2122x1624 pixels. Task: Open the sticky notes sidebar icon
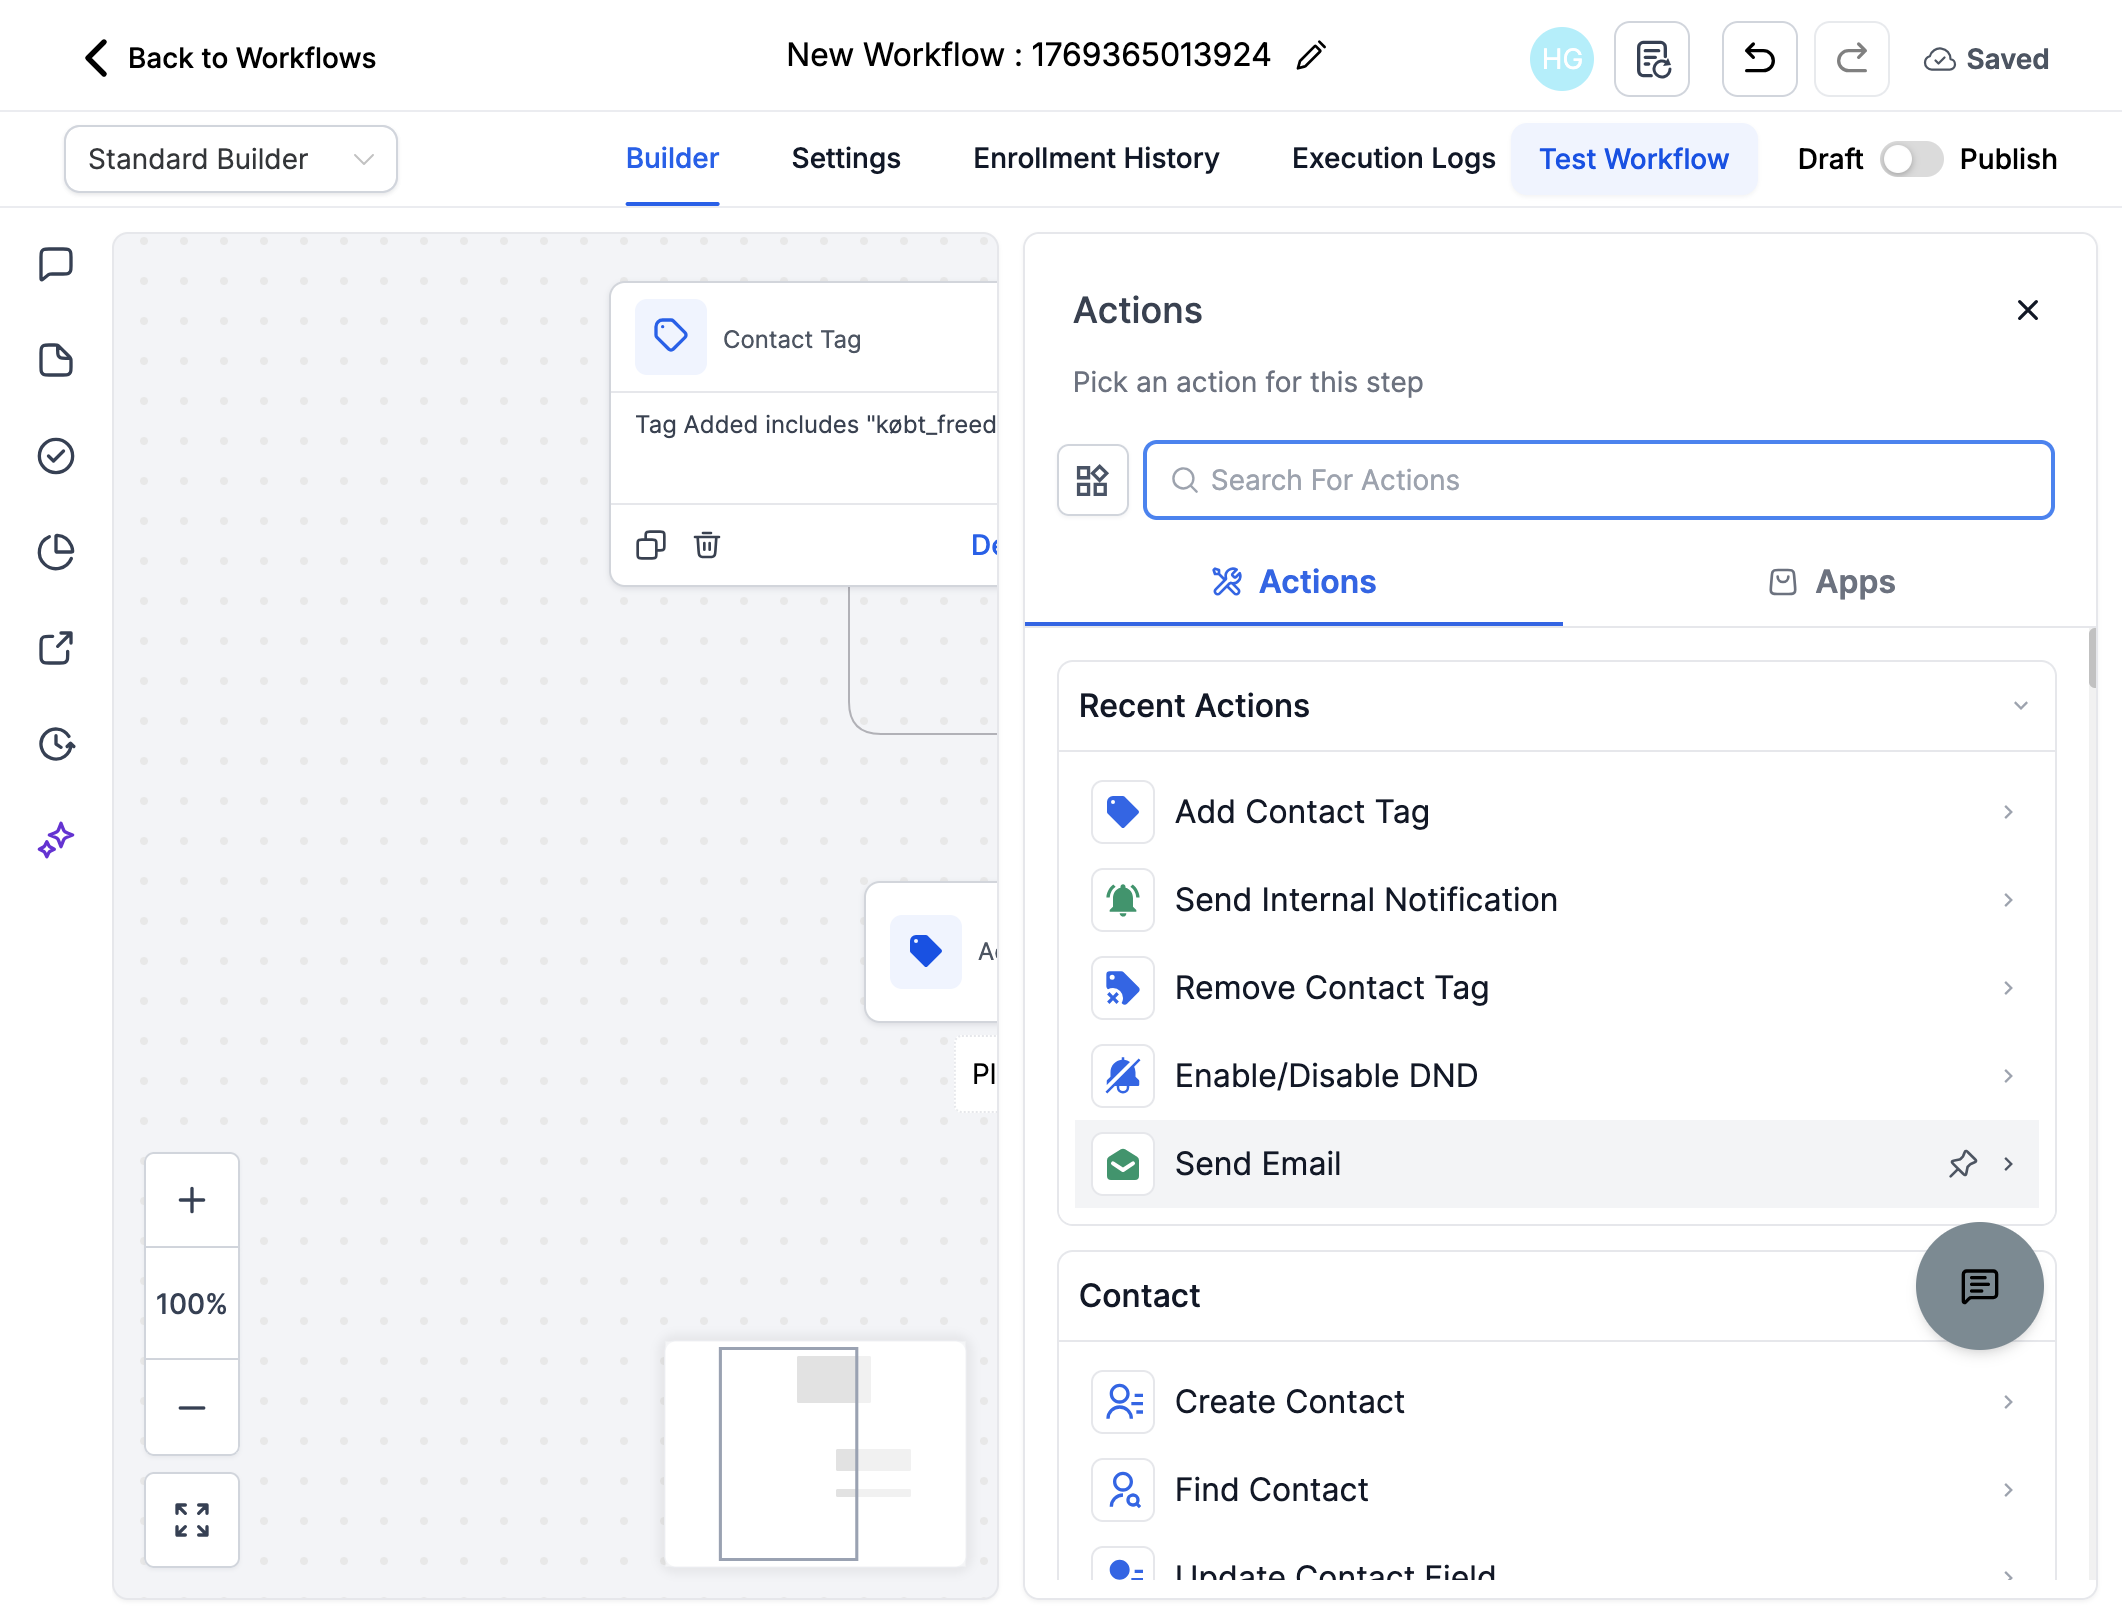(56, 360)
